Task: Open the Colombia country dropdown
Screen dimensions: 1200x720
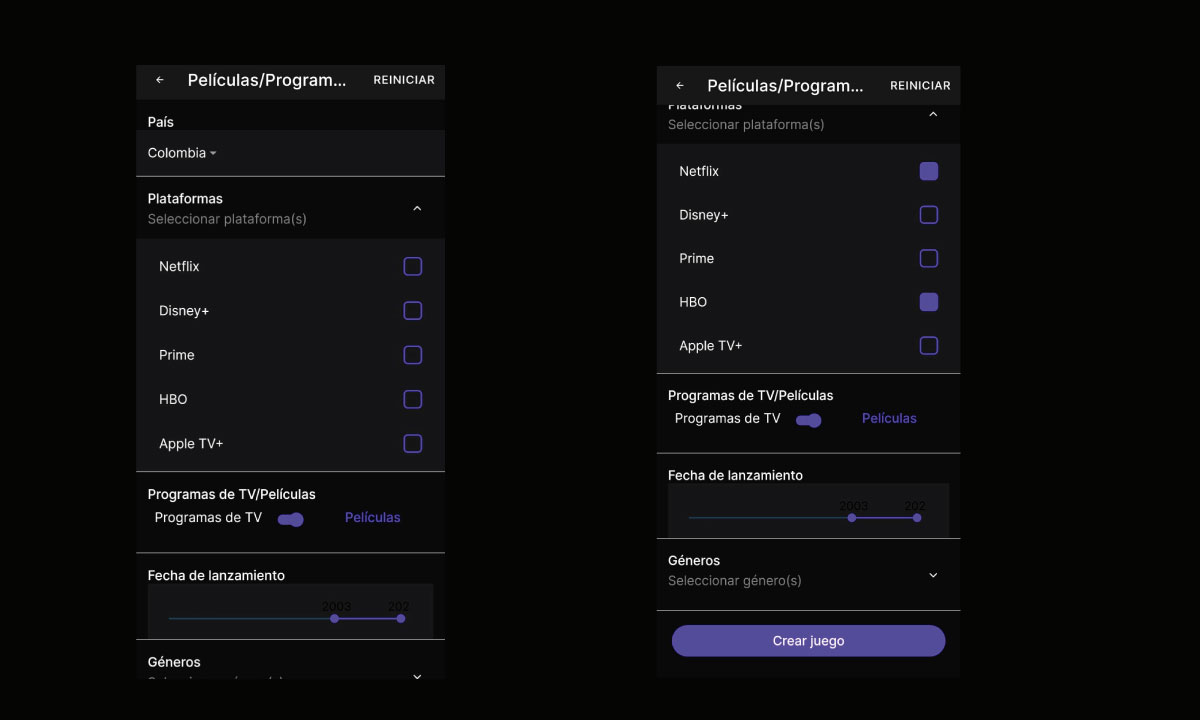Action: (182, 153)
